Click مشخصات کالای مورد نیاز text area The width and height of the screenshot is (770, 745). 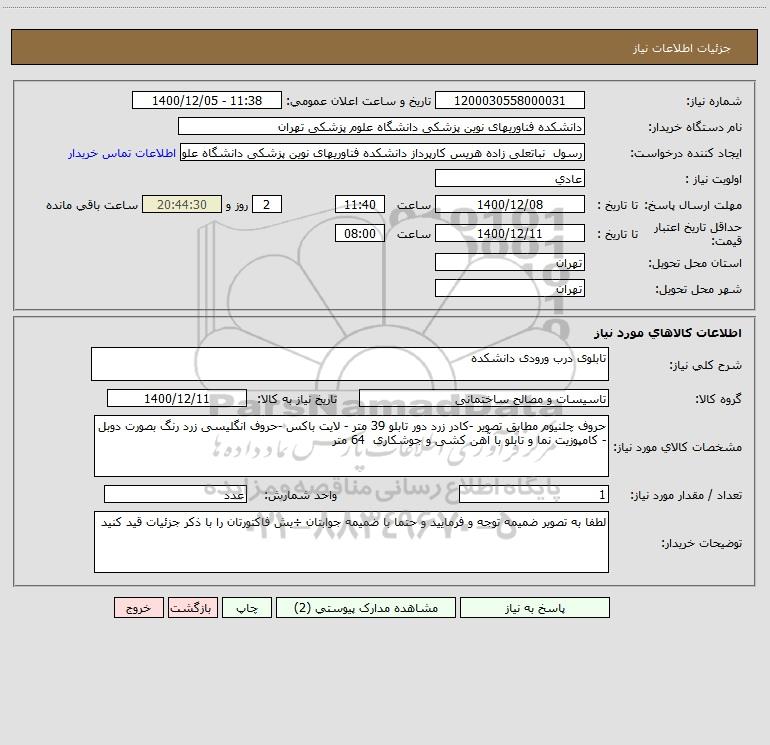[x=351, y=446]
